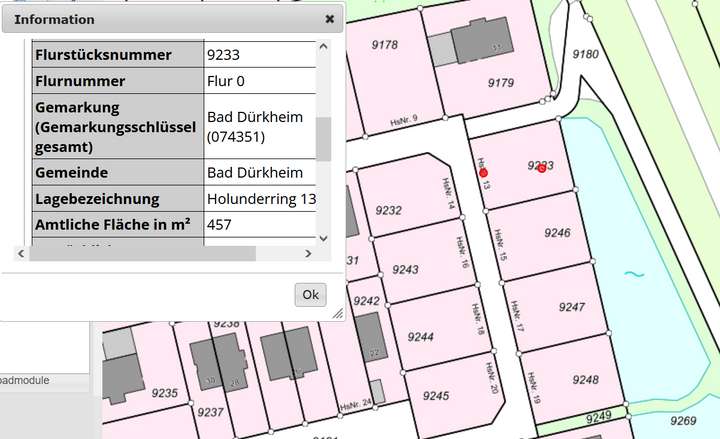Click the 'Gemarkung (Gemarkungsschlüssel gesamt)' label
Viewport: 720px width, 439px height.
point(118,127)
